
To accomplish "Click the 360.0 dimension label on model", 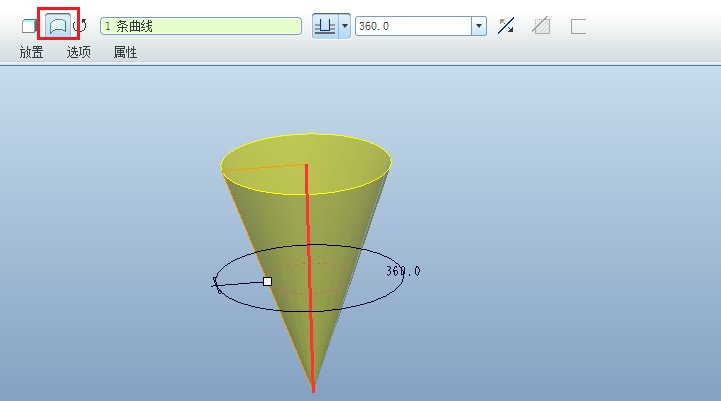I will coord(403,271).
